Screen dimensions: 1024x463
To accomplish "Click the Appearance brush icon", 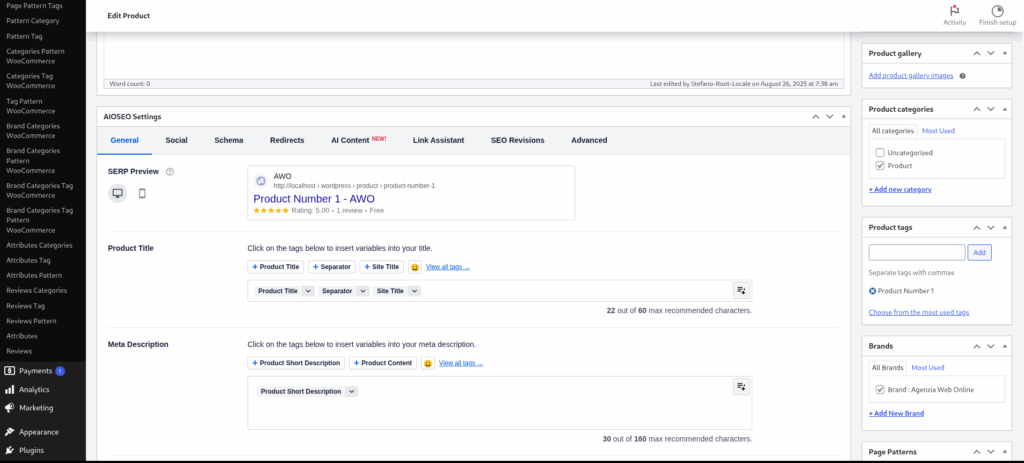I will [x=9, y=432].
